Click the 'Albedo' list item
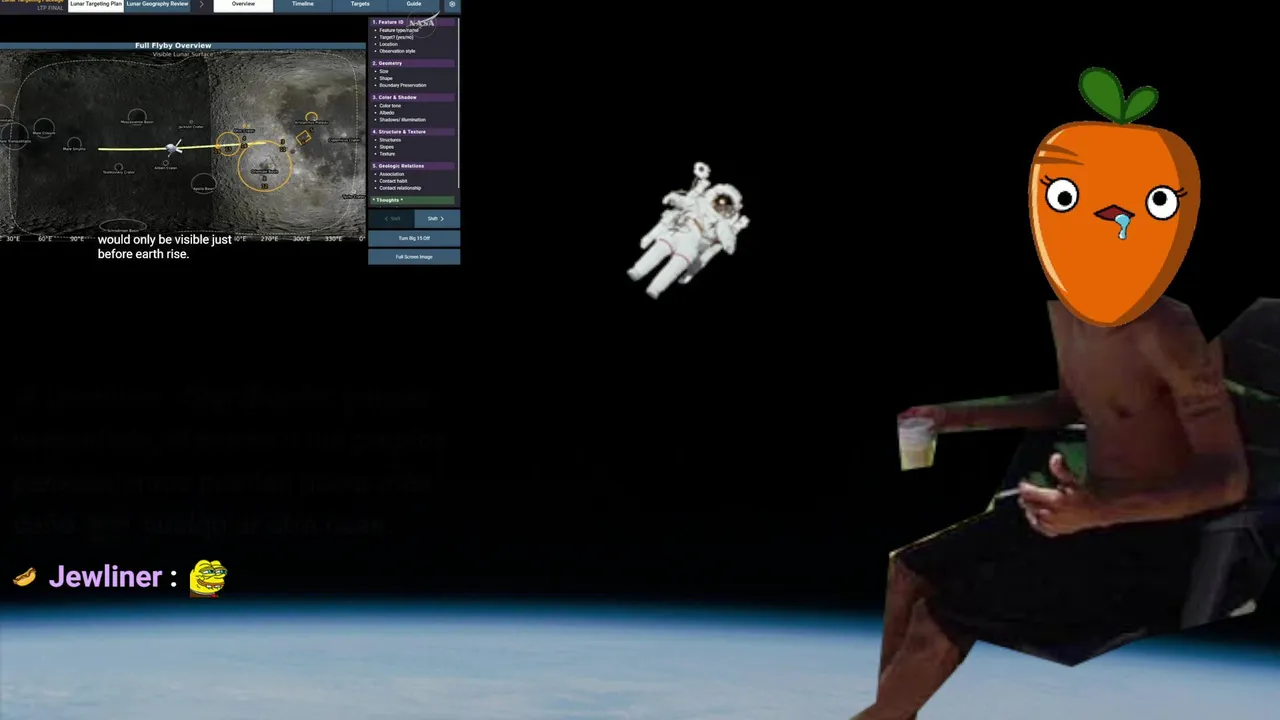This screenshot has width=1280, height=720. click(x=387, y=112)
